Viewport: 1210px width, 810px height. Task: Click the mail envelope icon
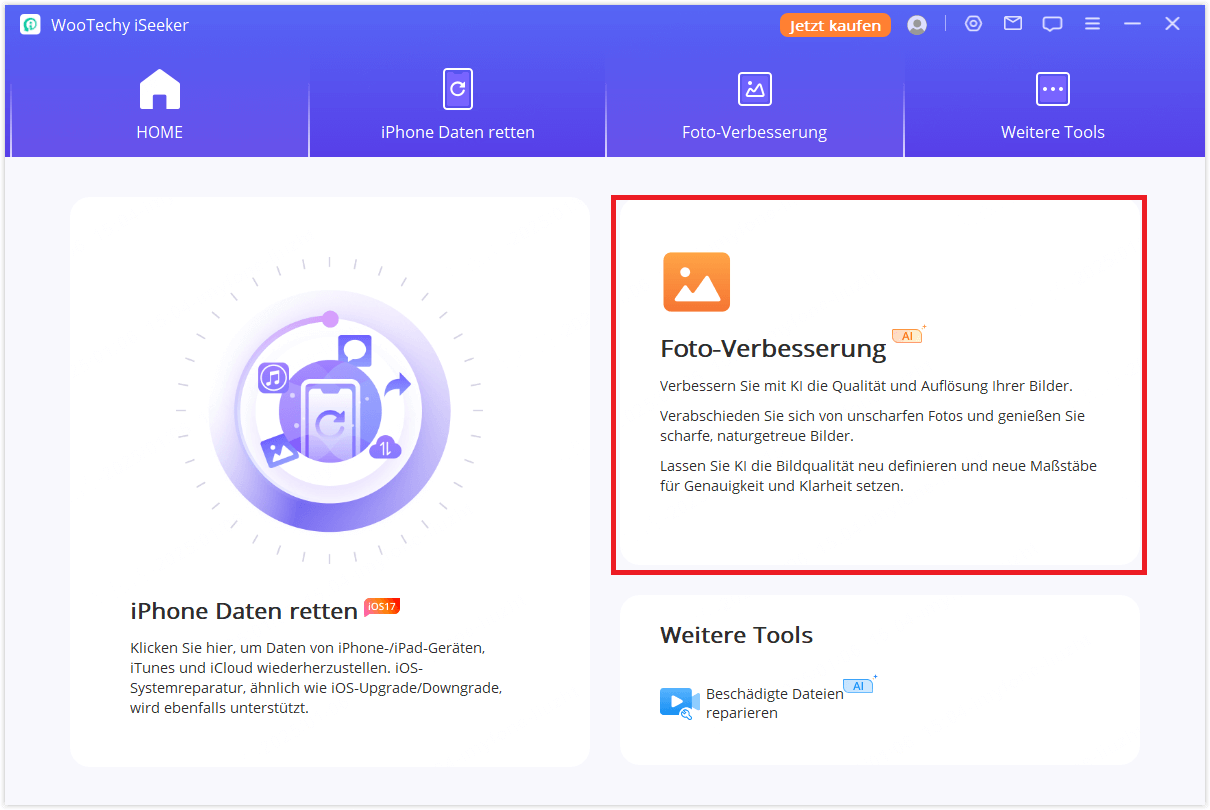tap(1013, 24)
